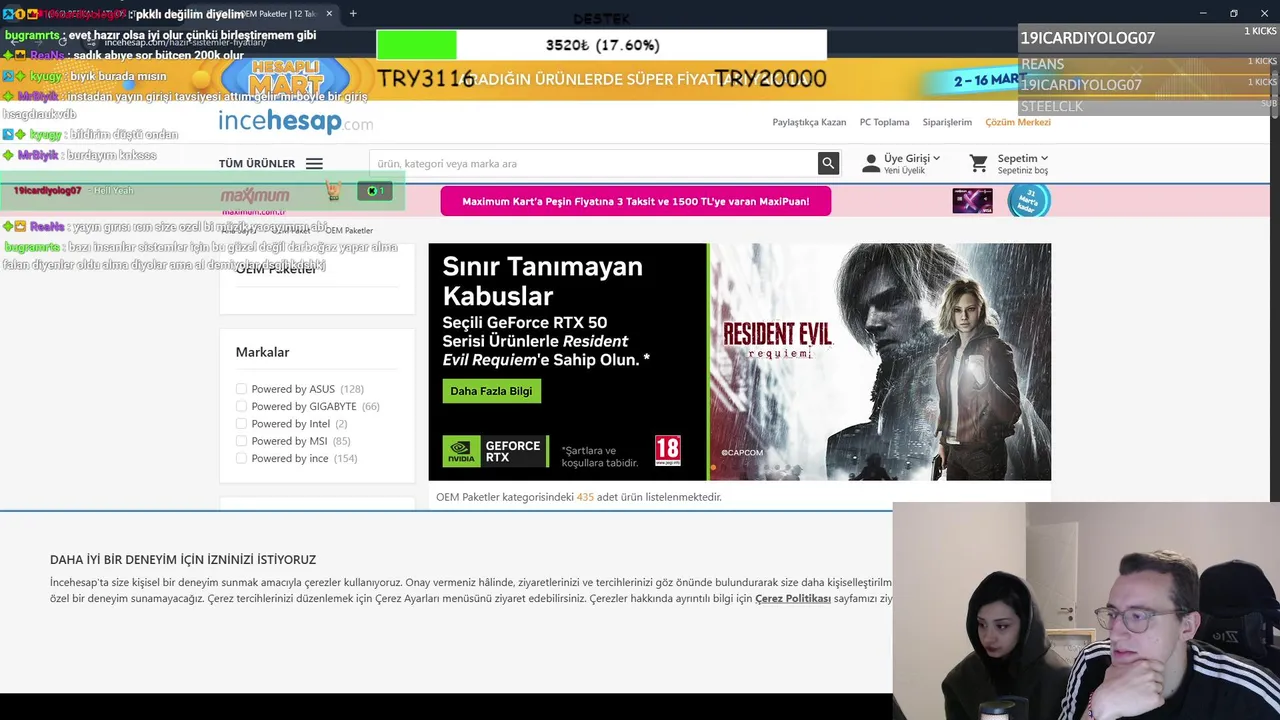The height and width of the screenshot is (720, 1280).
Task: Open the incehesap.com logo homepage
Action: (296, 122)
